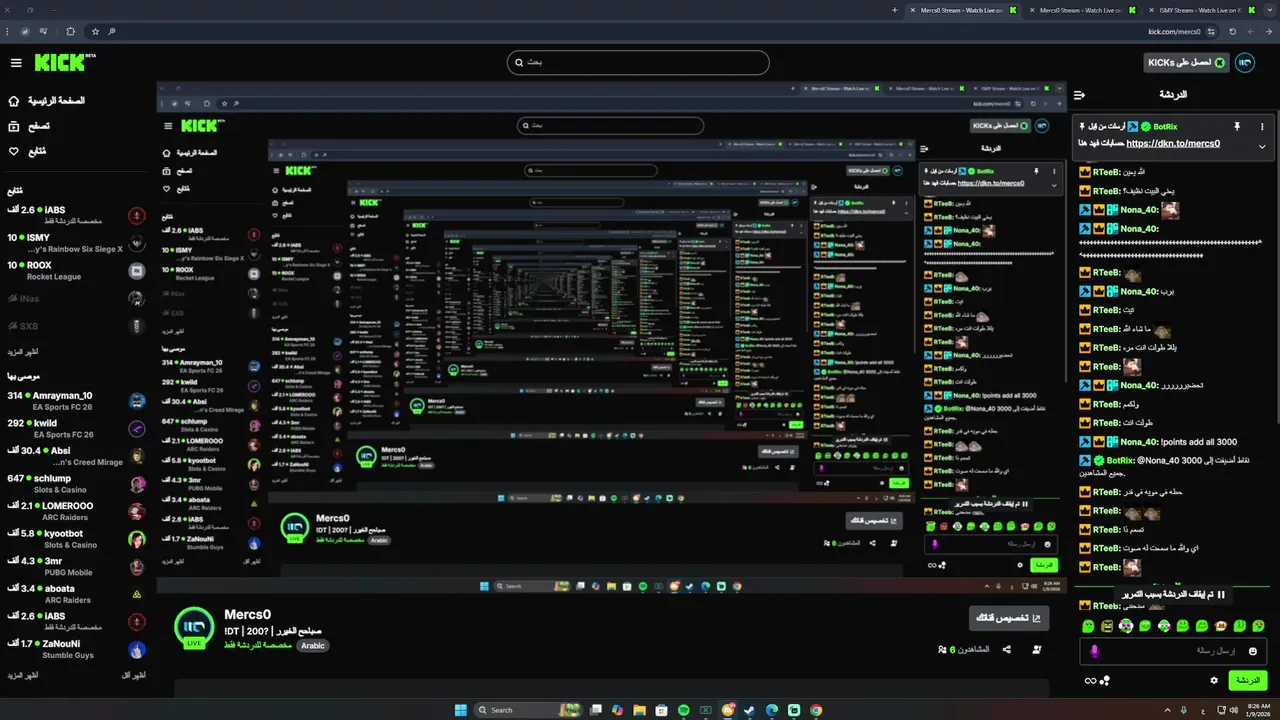Screen dimensions: 1280x720
Task: Click the Mercs0 live avatar below the stream
Action: [194, 628]
